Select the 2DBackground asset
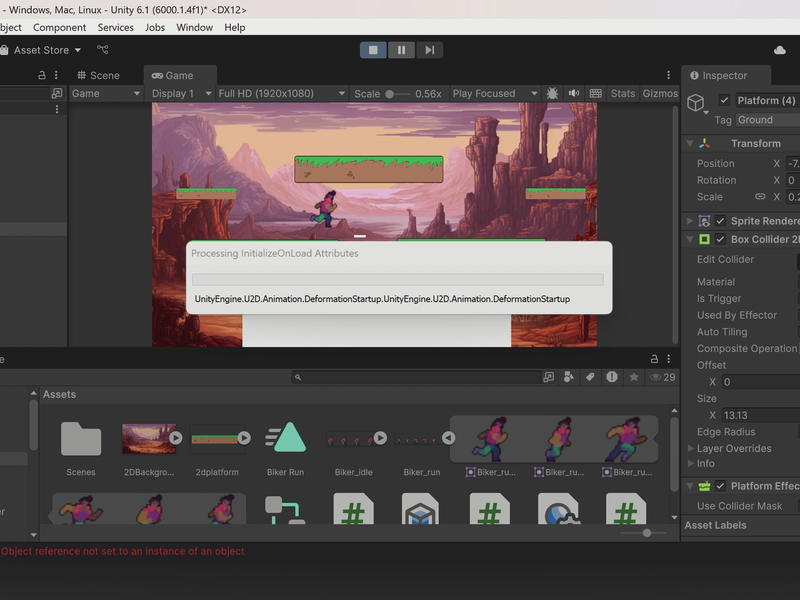 click(x=148, y=449)
